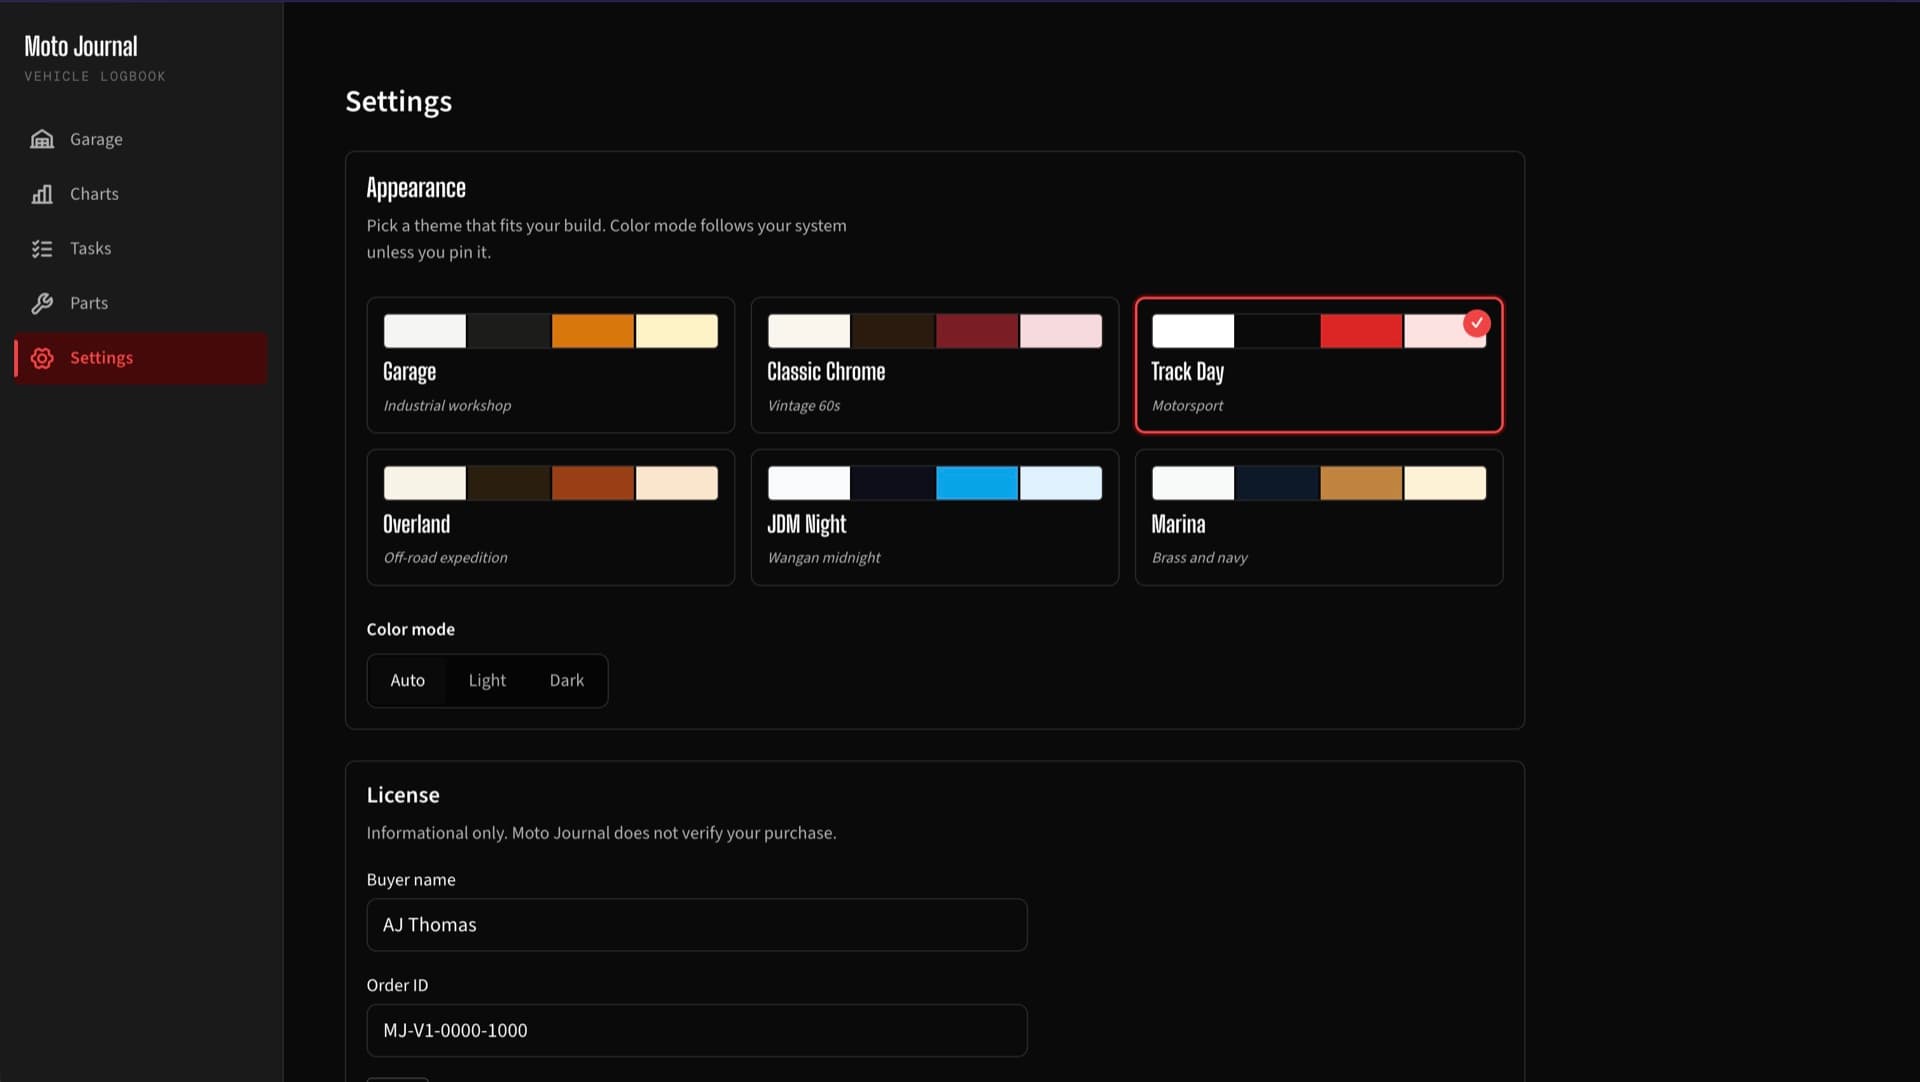
Task: Click the Charts bar graph icon
Action: point(42,194)
